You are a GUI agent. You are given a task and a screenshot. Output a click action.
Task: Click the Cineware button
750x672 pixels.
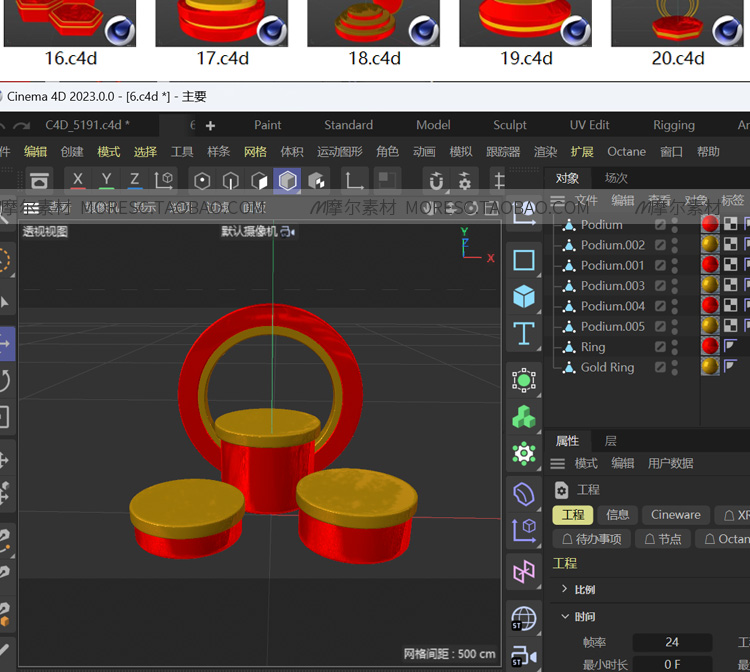tap(676, 515)
